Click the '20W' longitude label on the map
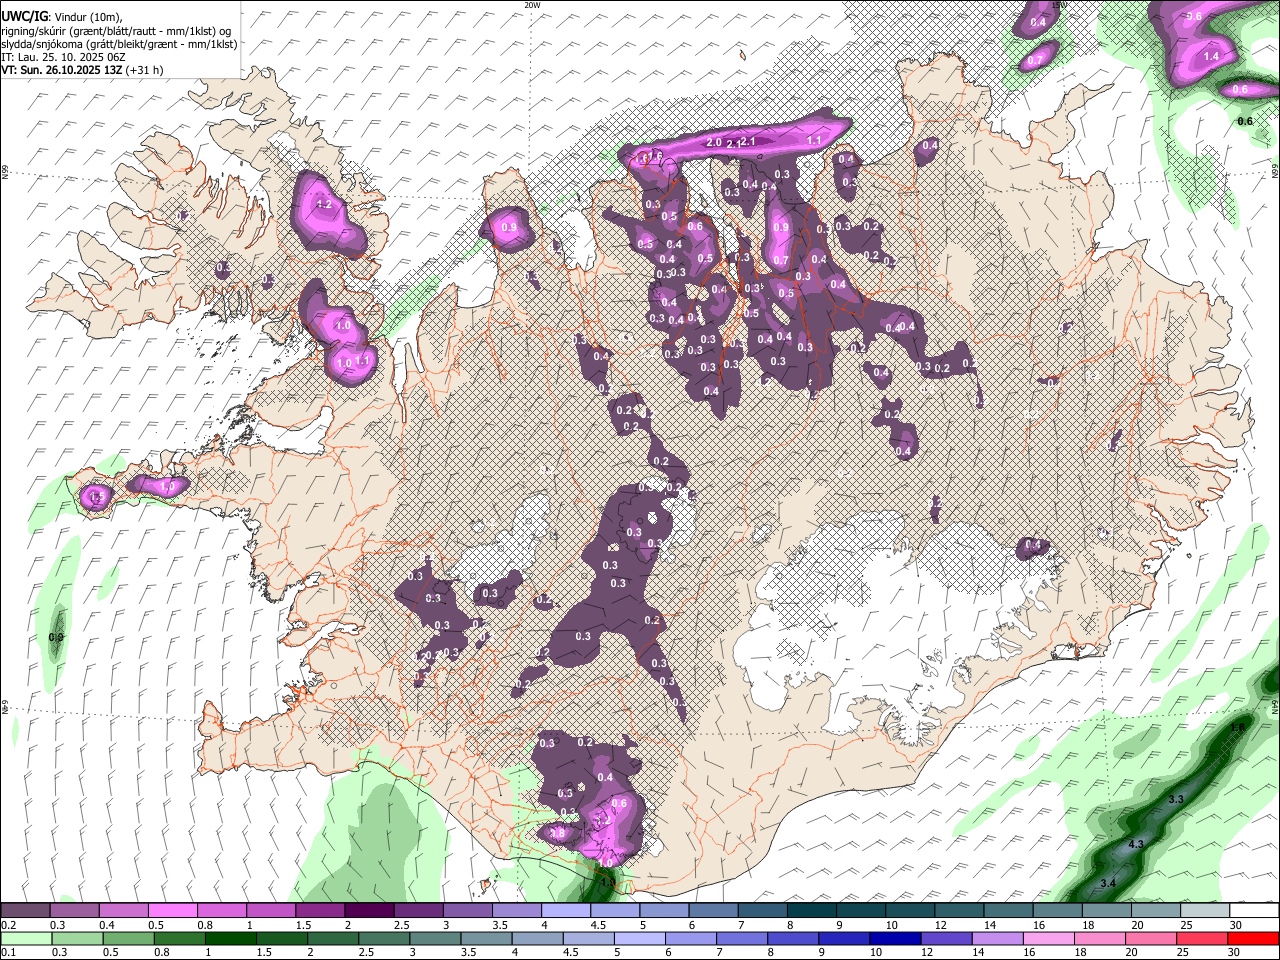Viewport: 1280px width, 960px height. tap(532, 5)
